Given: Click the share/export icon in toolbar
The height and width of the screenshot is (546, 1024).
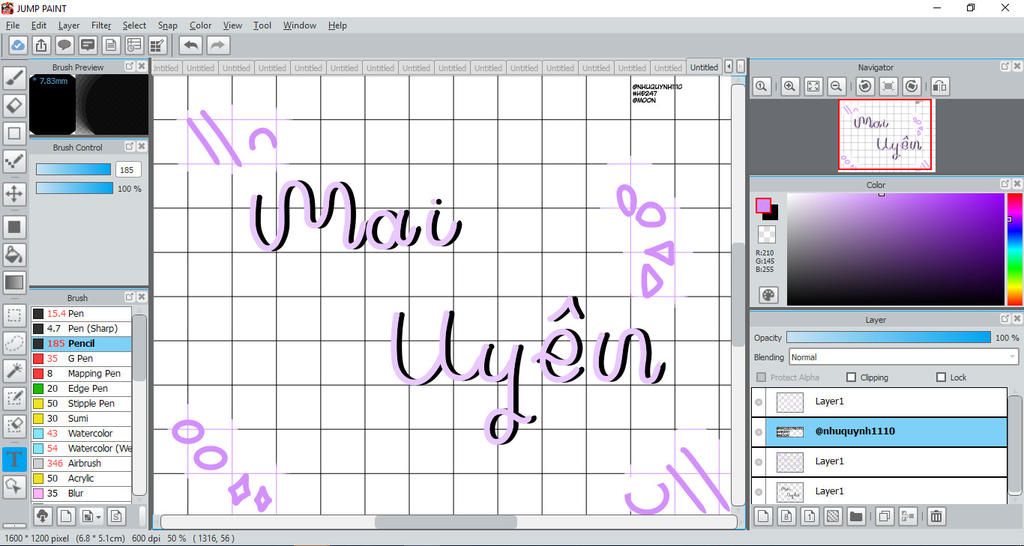Looking at the screenshot, I should click(x=40, y=45).
